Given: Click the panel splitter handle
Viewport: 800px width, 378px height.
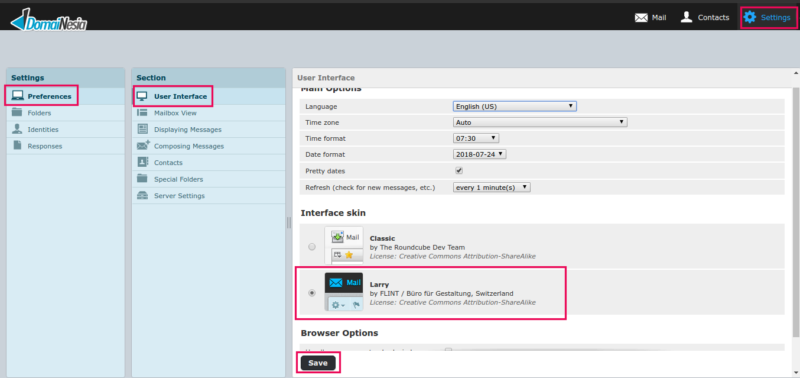Looking at the screenshot, I should (x=289, y=222).
